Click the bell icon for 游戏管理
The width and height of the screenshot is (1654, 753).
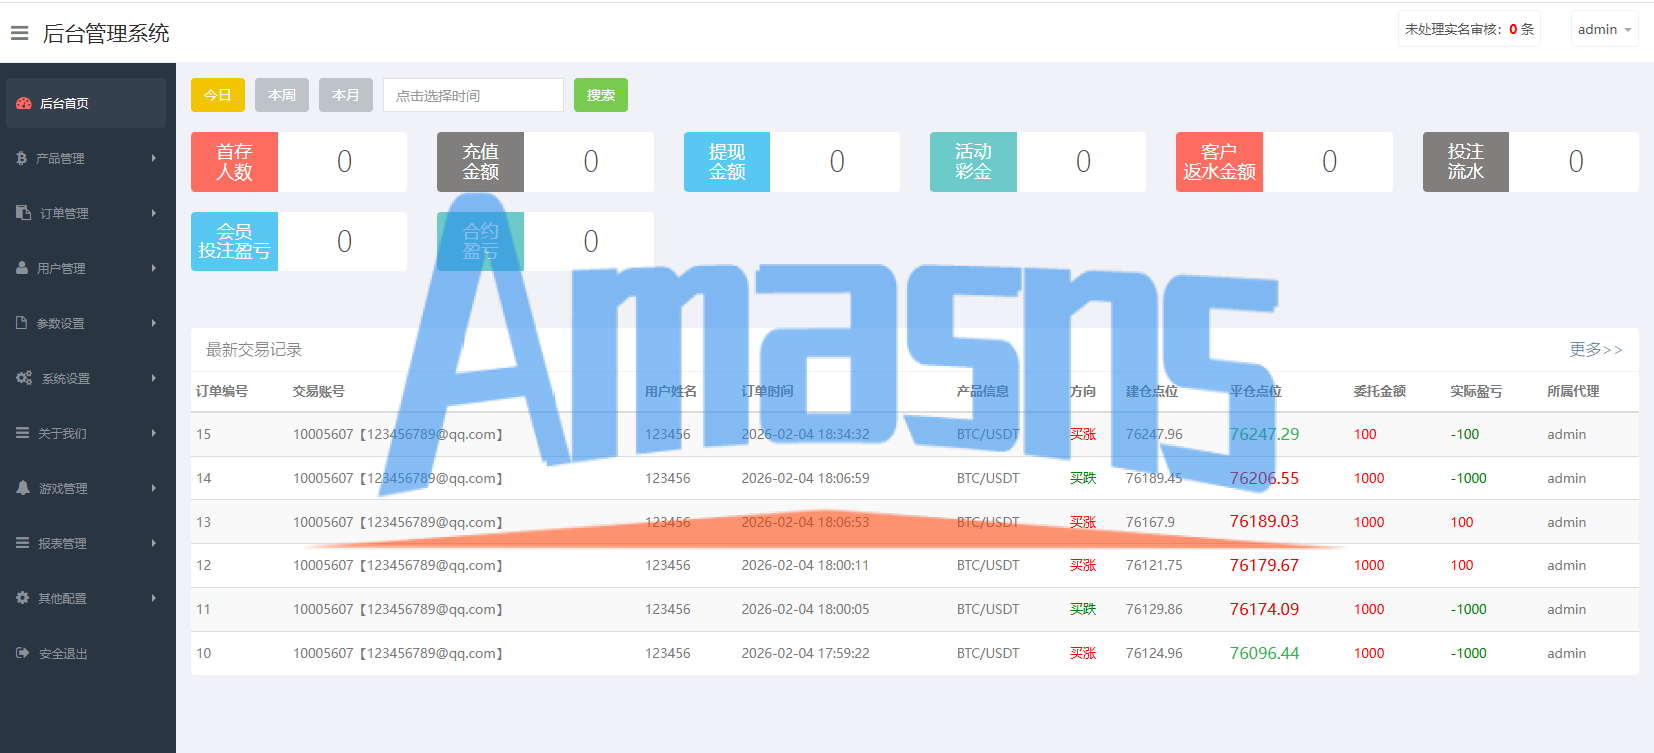[x=23, y=488]
